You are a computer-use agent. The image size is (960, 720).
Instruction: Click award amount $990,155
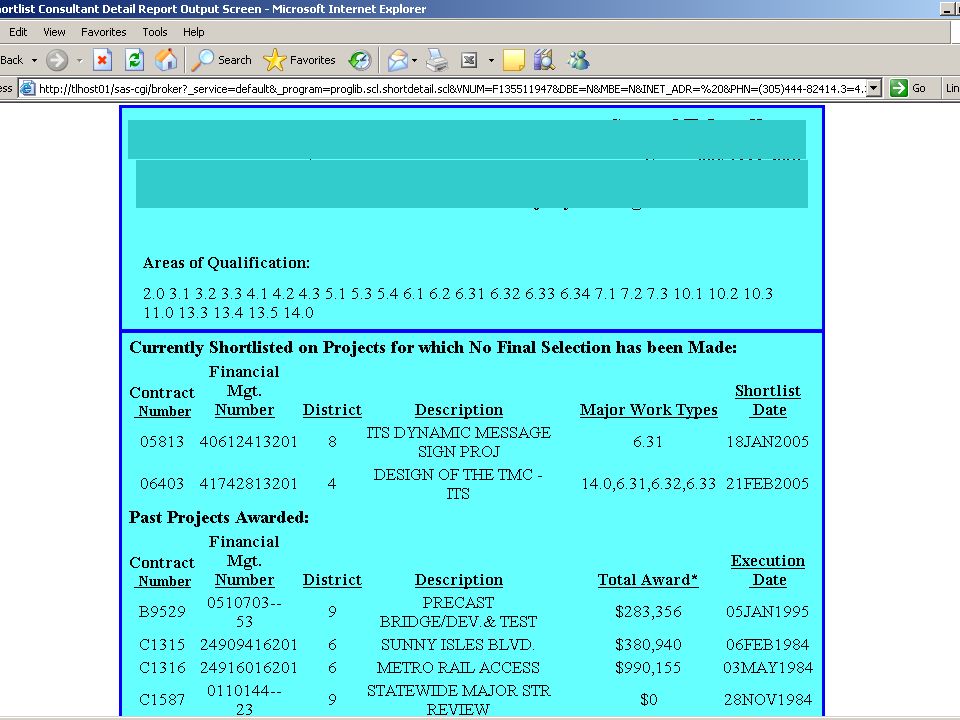click(x=648, y=667)
